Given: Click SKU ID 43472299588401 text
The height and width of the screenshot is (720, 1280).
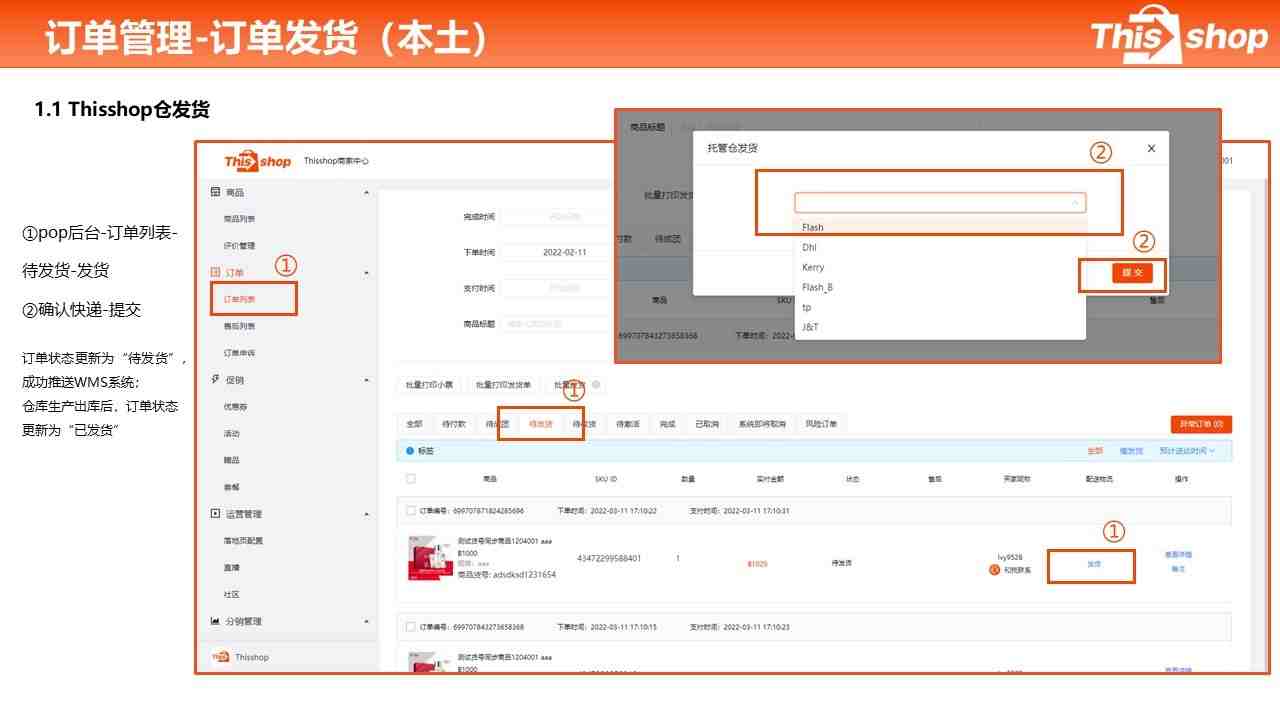Looking at the screenshot, I should point(609,558).
